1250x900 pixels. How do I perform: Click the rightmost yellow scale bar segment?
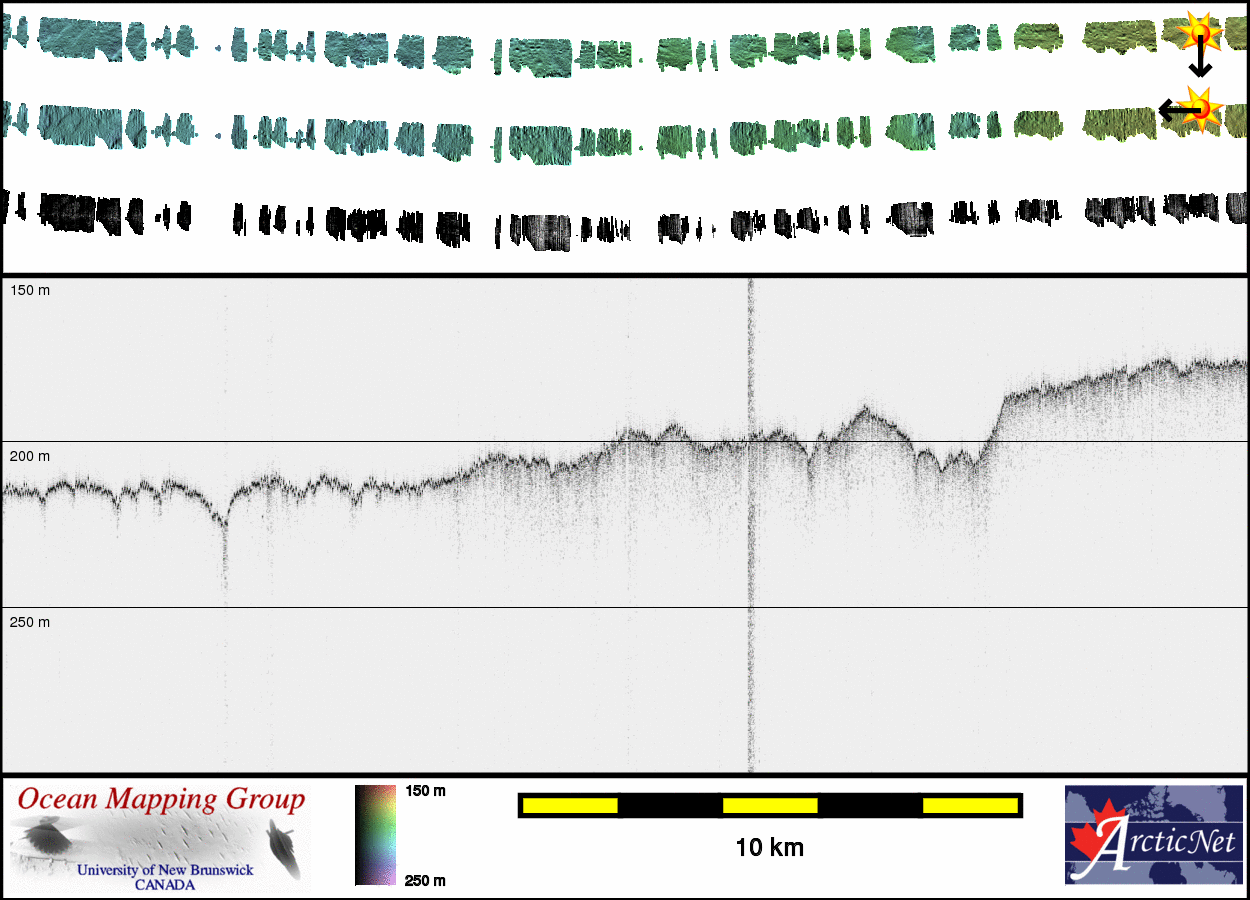tap(968, 805)
